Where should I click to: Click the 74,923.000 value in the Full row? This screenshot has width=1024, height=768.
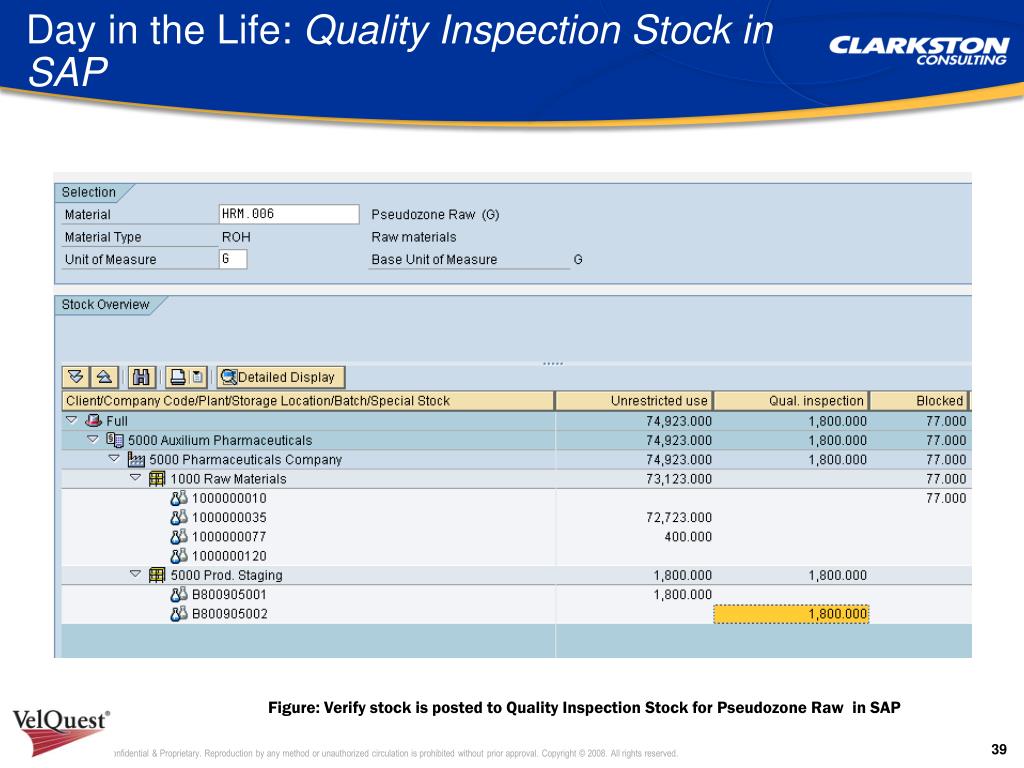(x=679, y=421)
